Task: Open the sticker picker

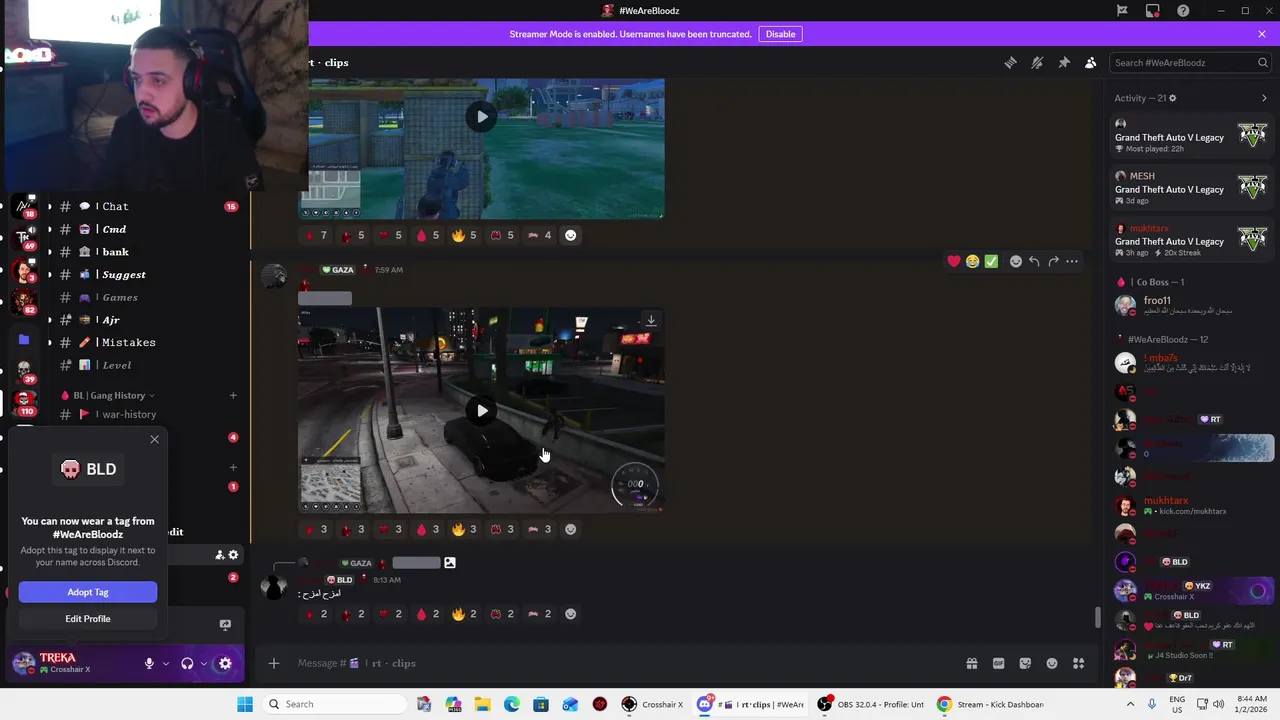Action: [1025, 663]
